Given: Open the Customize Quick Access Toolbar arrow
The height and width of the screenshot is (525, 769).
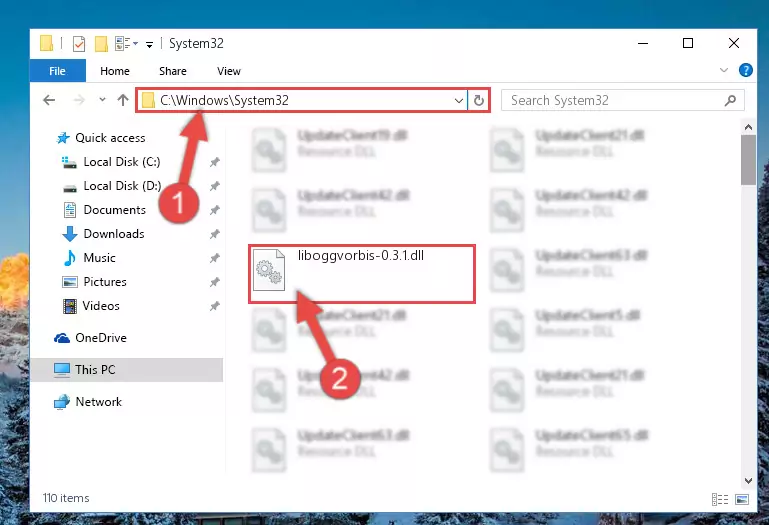Looking at the screenshot, I should pos(149,45).
